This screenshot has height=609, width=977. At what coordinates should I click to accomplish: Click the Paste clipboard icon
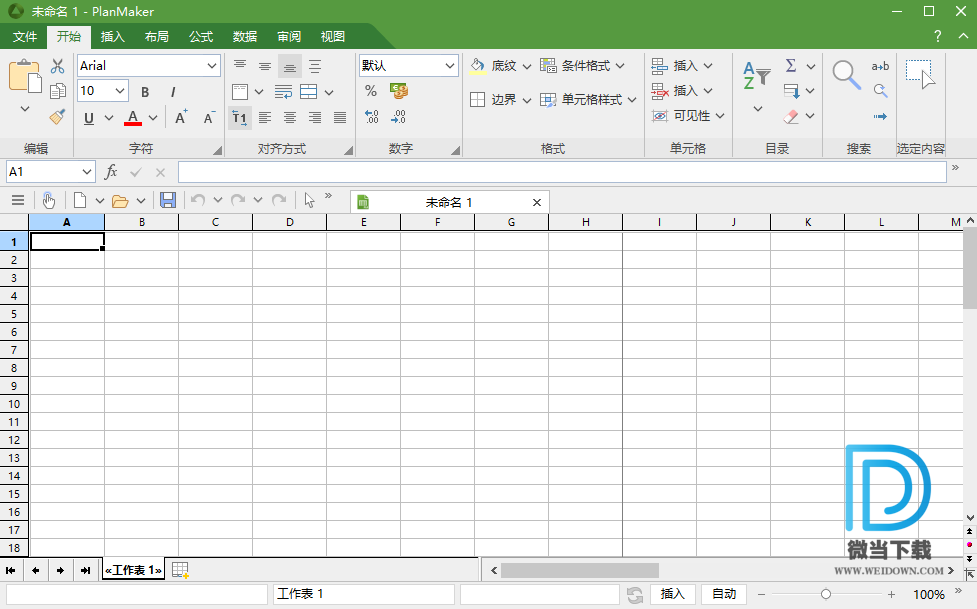click(25, 77)
